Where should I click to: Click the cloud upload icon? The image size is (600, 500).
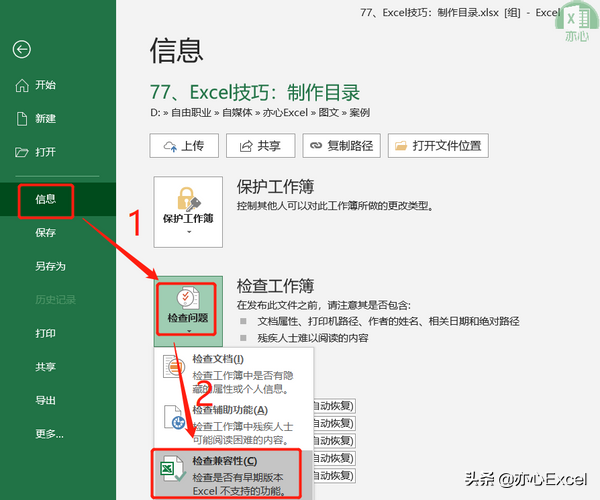[x=170, y=146]
